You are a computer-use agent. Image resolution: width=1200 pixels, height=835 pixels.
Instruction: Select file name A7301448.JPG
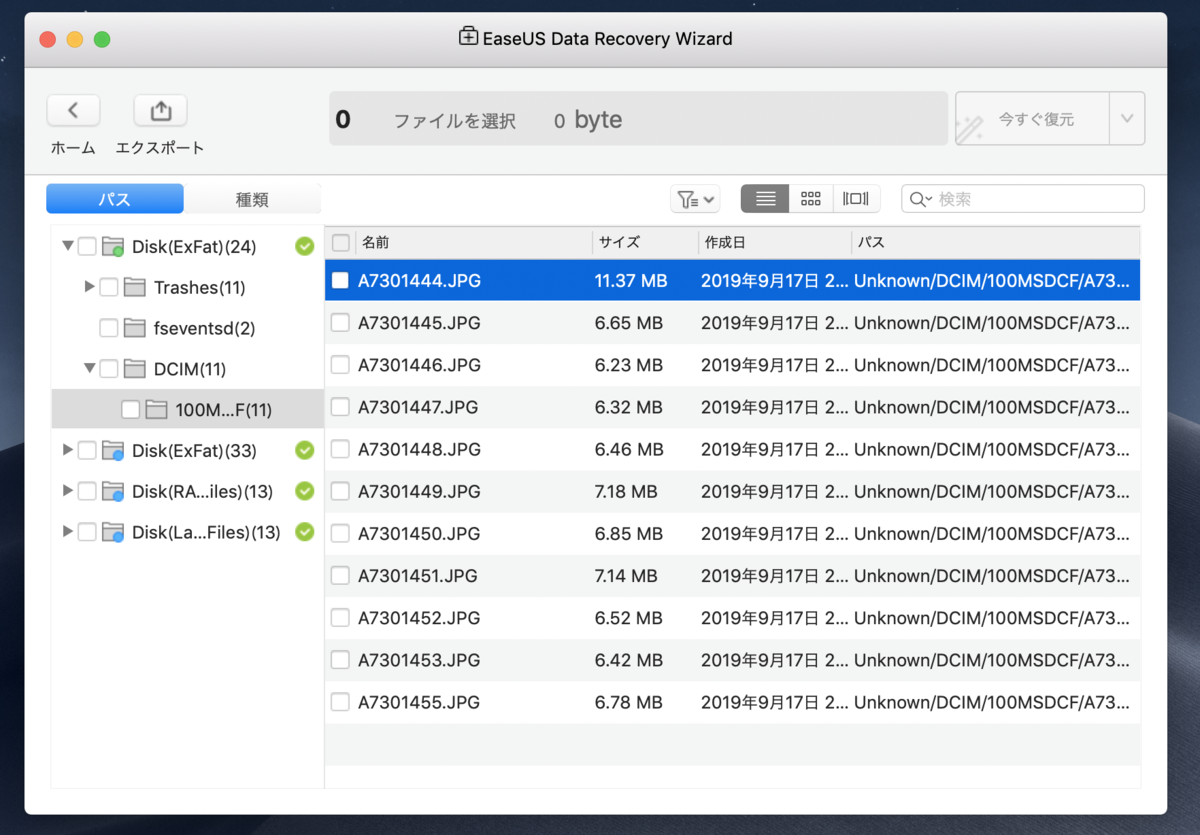[419, 450]
